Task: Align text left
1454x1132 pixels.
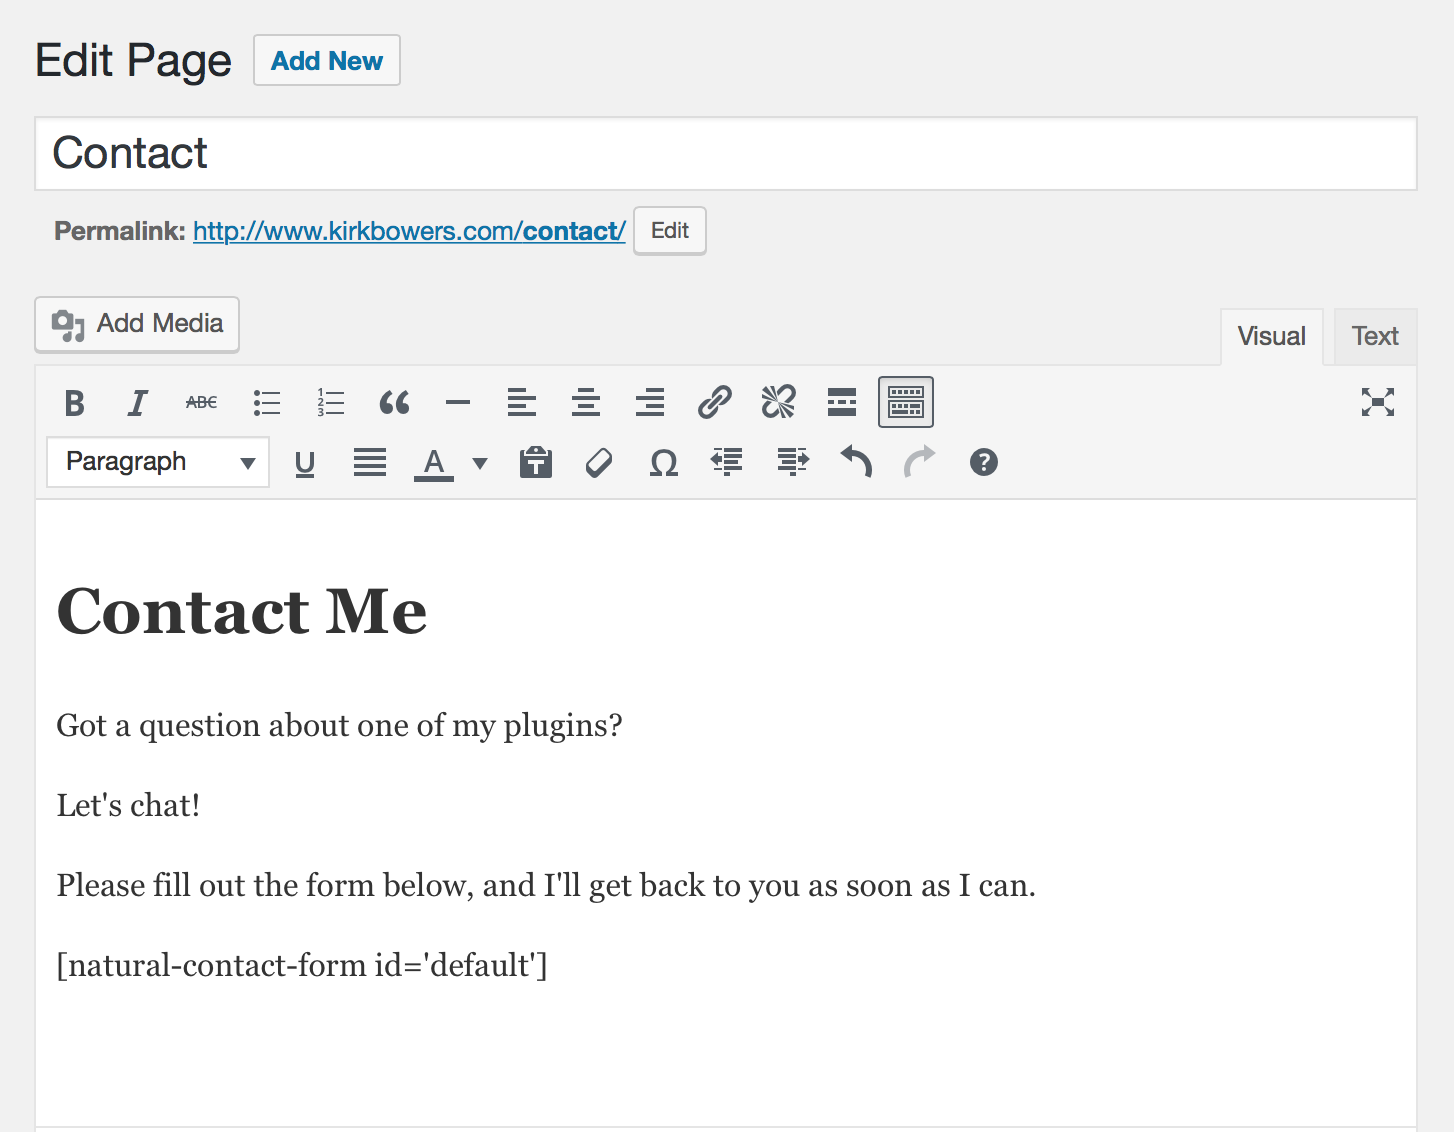Action: (522, 403)
